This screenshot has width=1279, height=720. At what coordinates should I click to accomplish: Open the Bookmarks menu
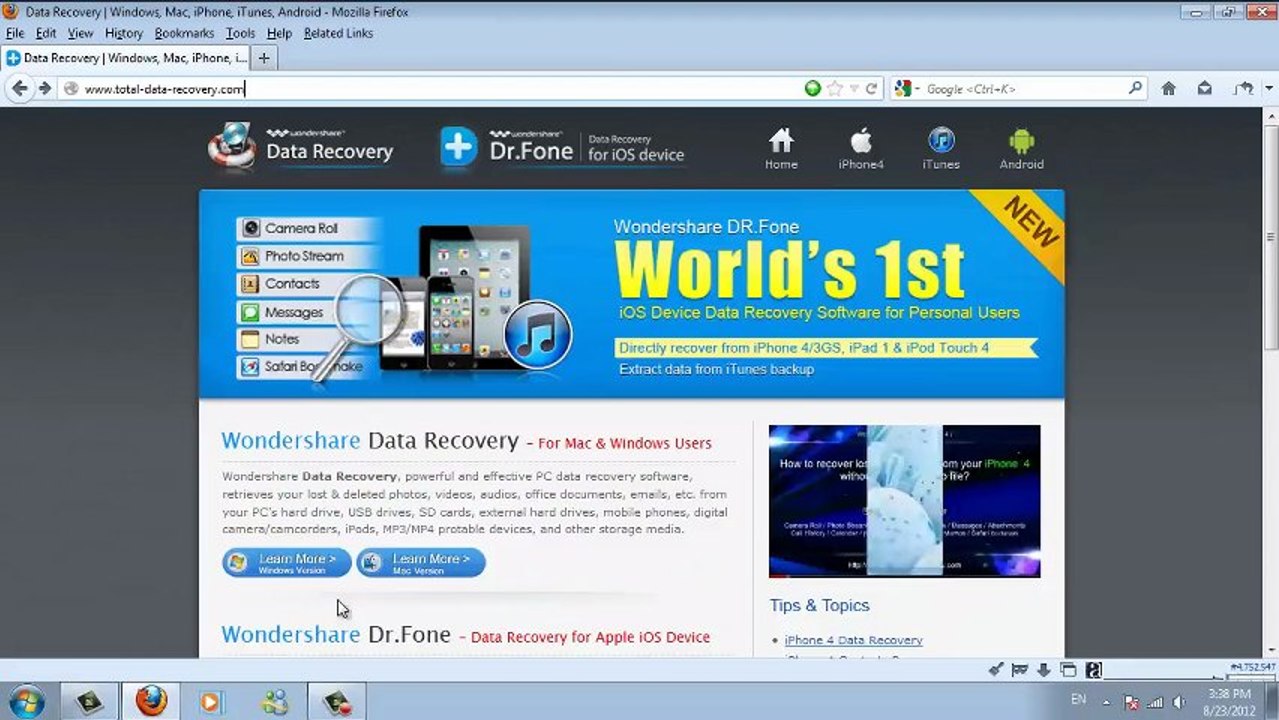(184, 33)
